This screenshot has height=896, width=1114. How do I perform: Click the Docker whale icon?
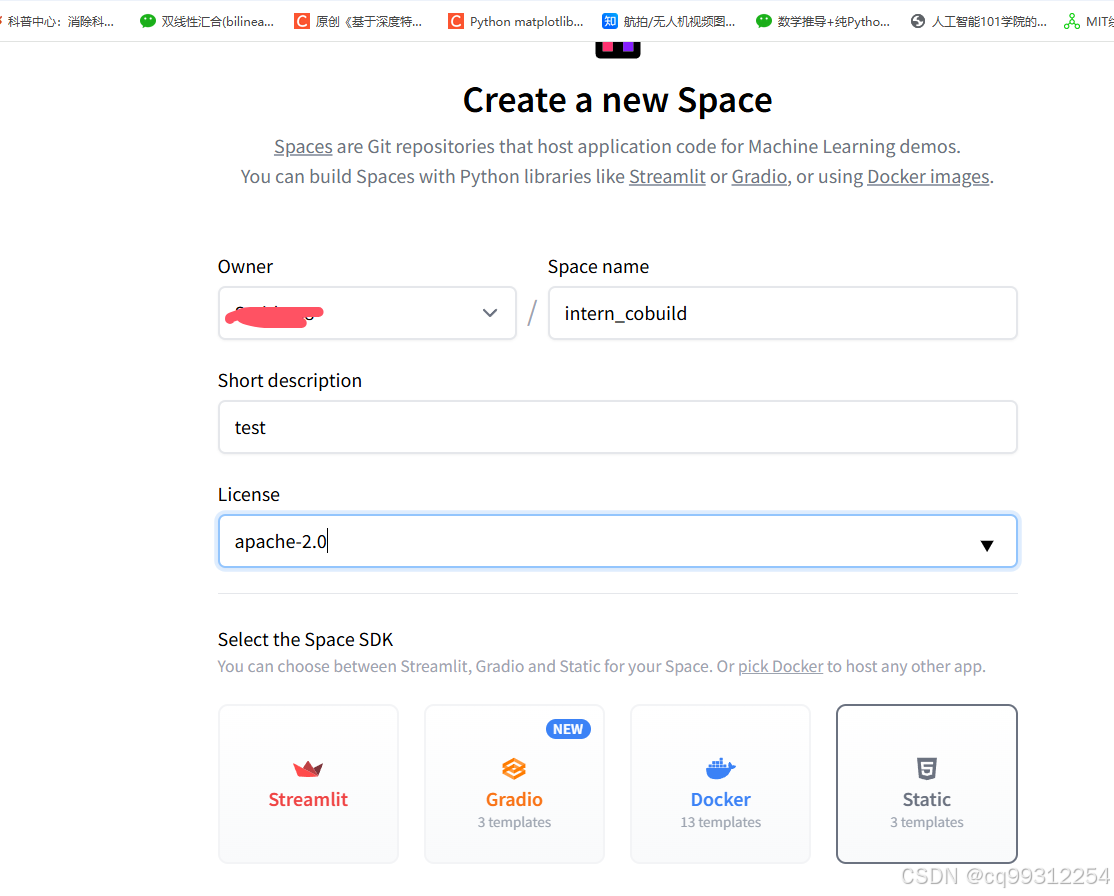tap(720, 768)
